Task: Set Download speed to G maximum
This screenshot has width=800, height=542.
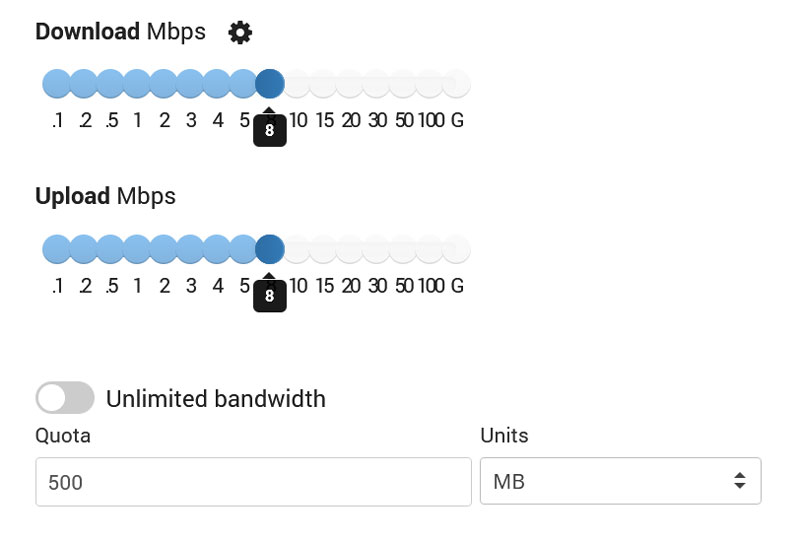Action: click(x=457, y=83)
